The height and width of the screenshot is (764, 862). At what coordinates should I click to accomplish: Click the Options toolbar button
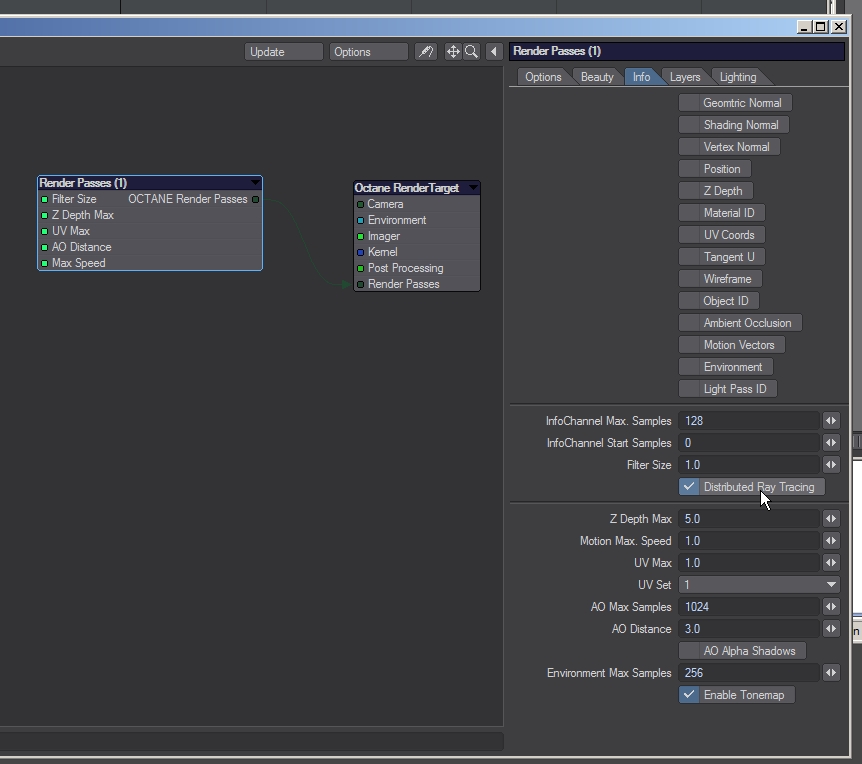[x=368, y=52]
